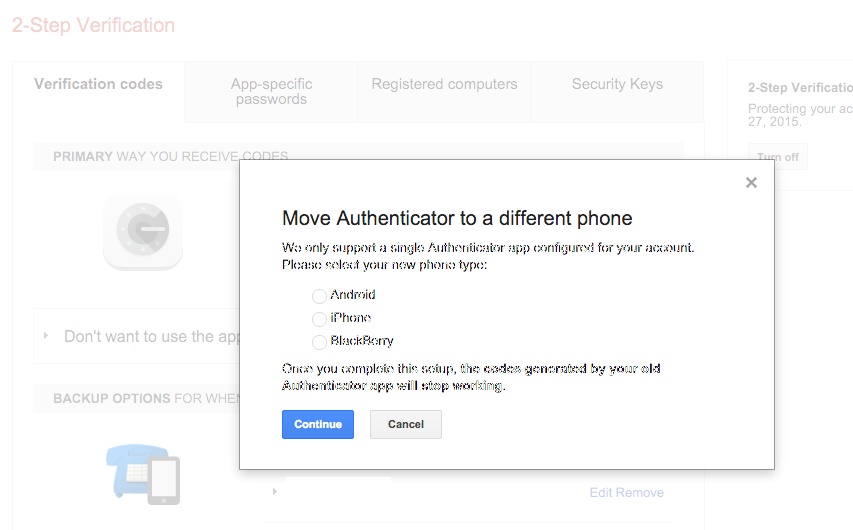The height and width of the screenshot is (530, 853).
Task: Select the BlackBerry radio button
Action: pos(319,342)
